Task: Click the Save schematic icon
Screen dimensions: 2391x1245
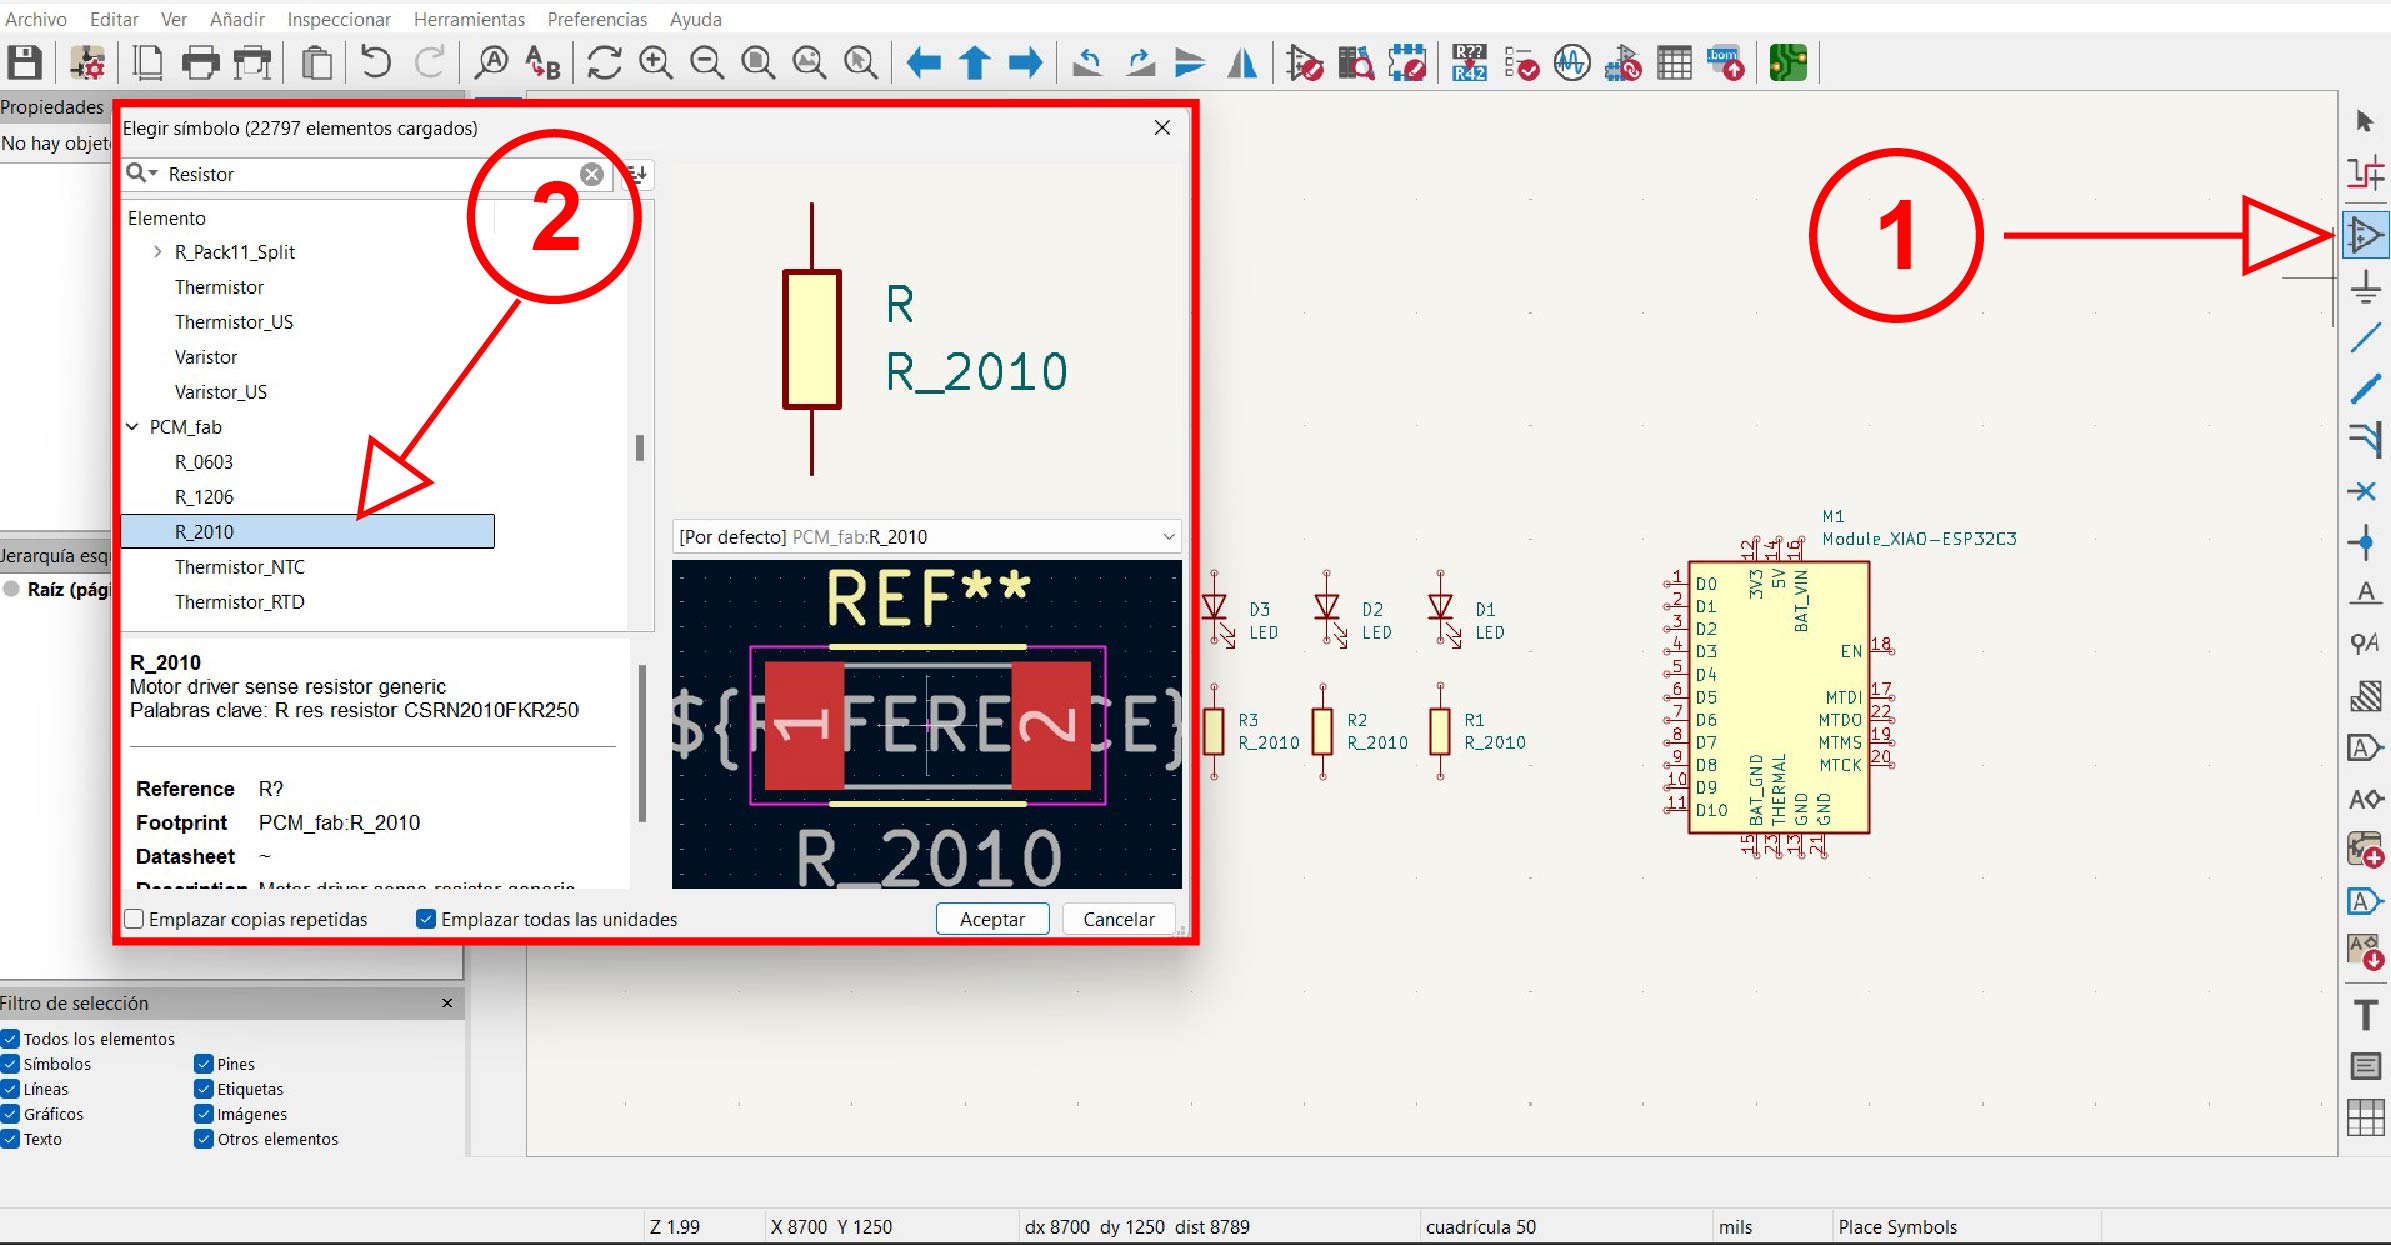Action: tap(25, 63)
